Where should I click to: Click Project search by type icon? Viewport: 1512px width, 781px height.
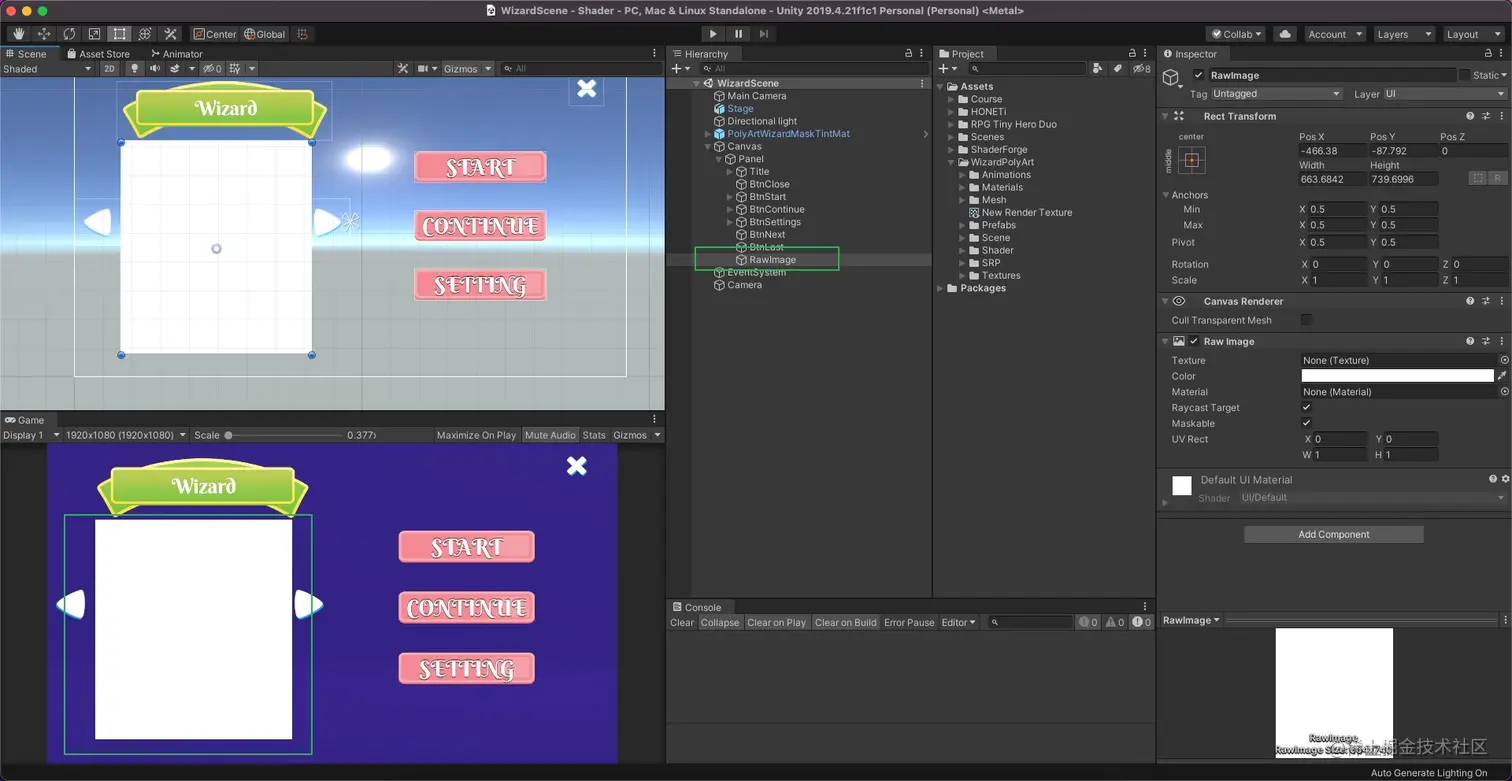coord(1098,69)
